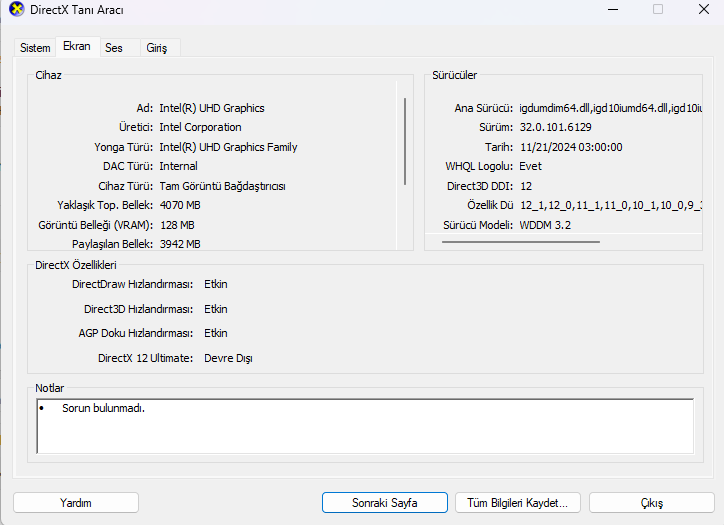Click the DirectX Özellikleri group heading
The image size is (724, 525).
[76, 265]
